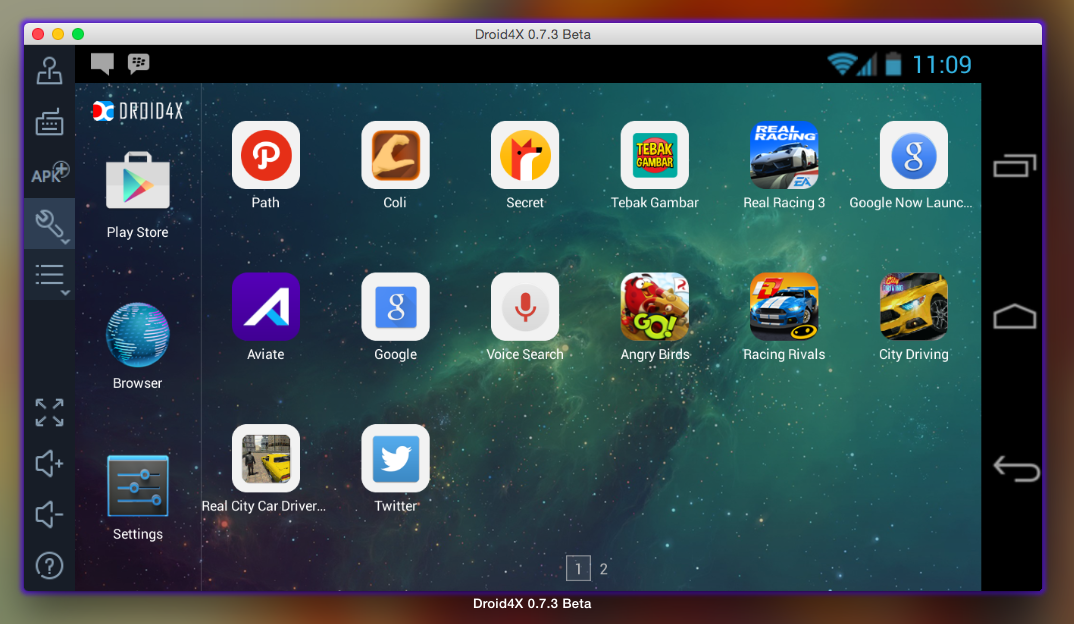The image size is (1074, 624).
Task: Open the Twitter app
Action: tap(395, 458)
